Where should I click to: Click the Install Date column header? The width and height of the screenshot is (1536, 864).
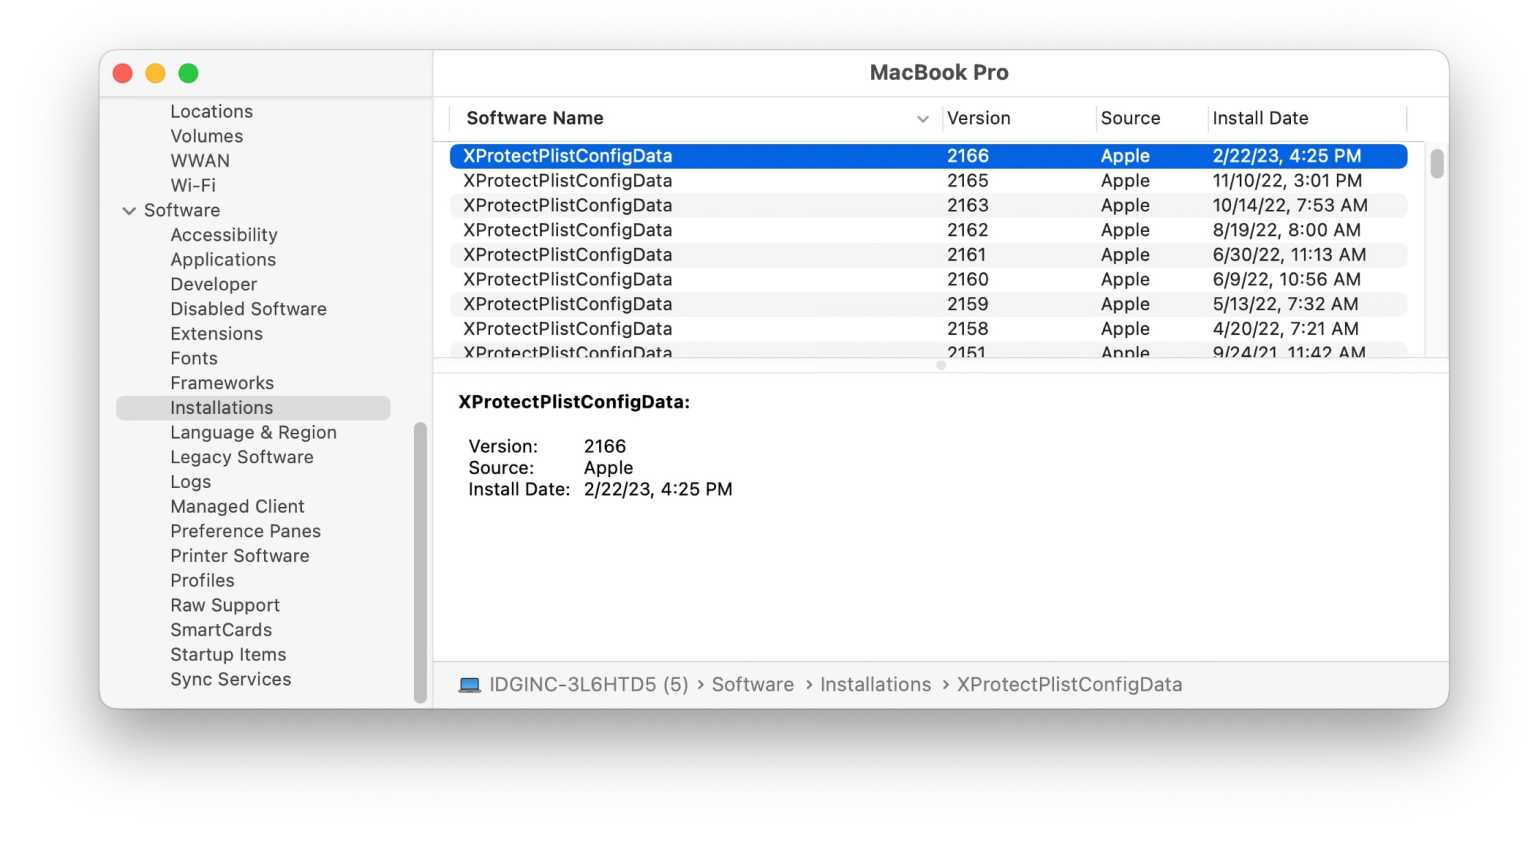[1260, 118]
